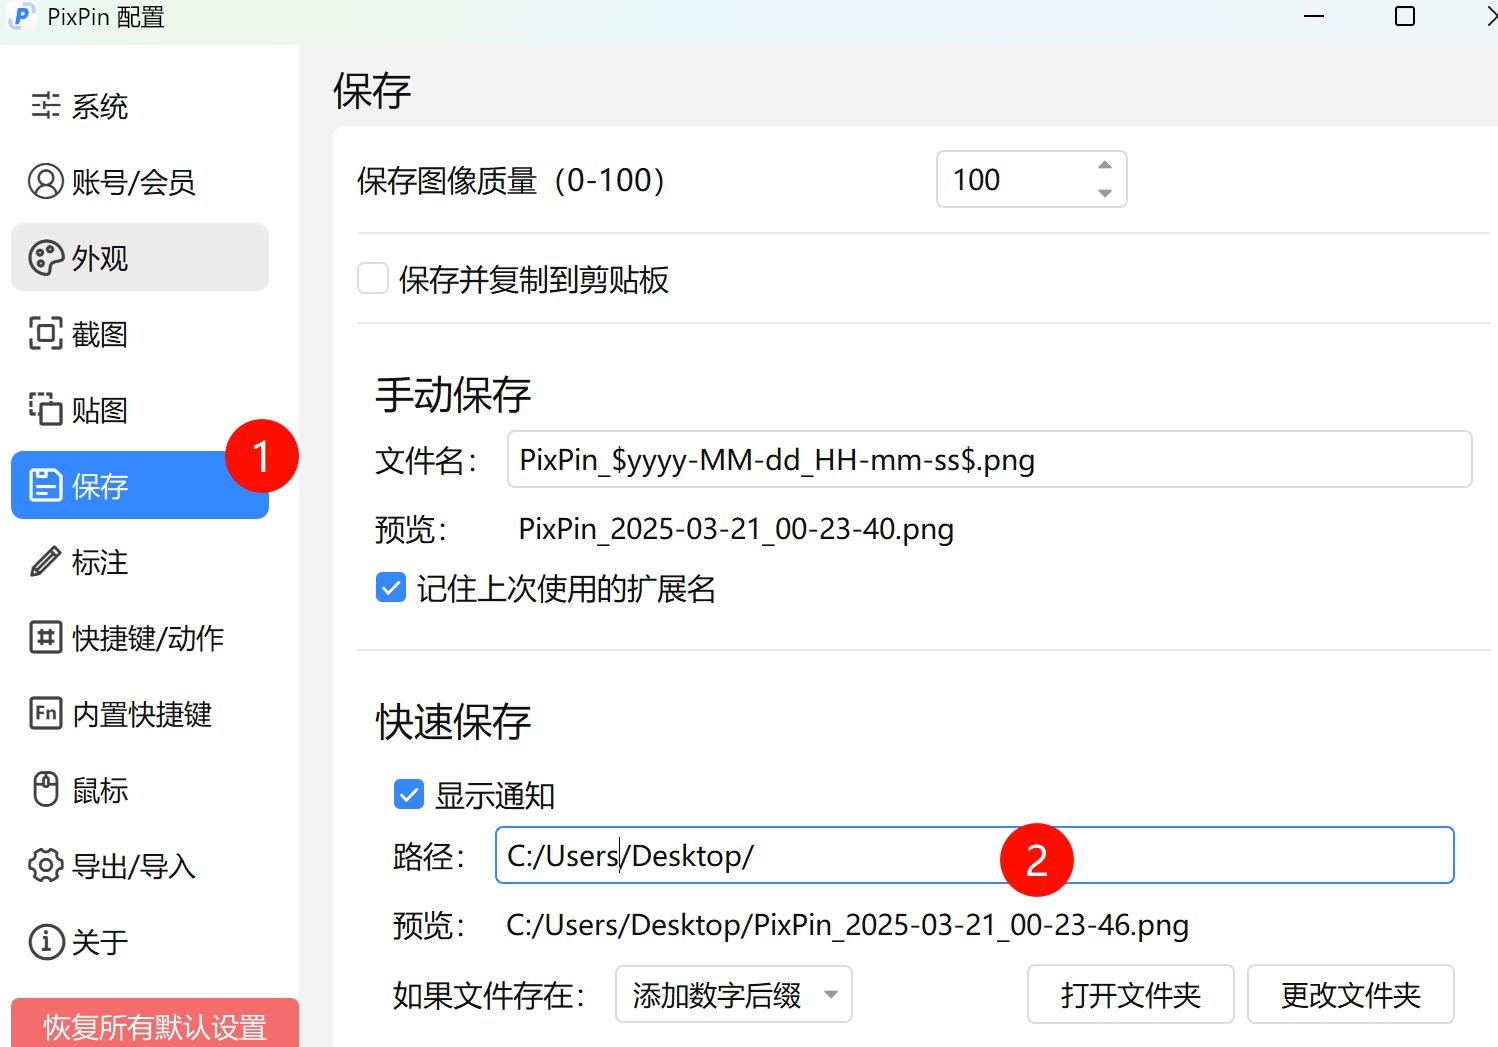Click the manual save 文件名 input field

[x=988, y=460]
